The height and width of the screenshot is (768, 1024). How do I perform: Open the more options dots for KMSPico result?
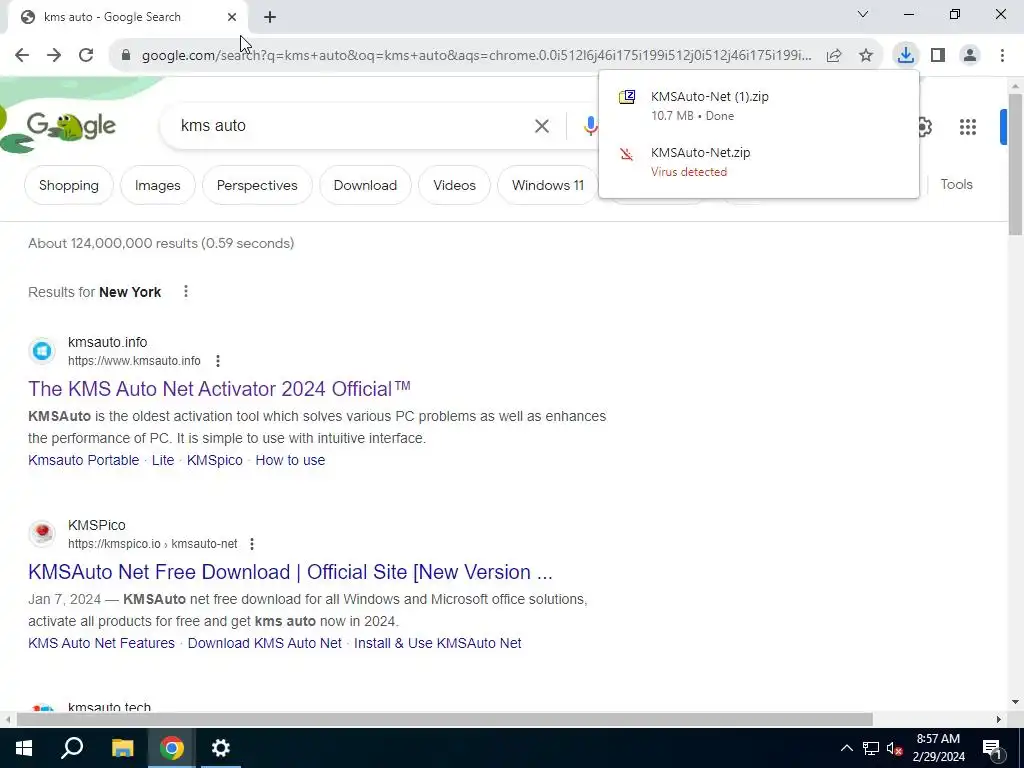click(252, 543)
